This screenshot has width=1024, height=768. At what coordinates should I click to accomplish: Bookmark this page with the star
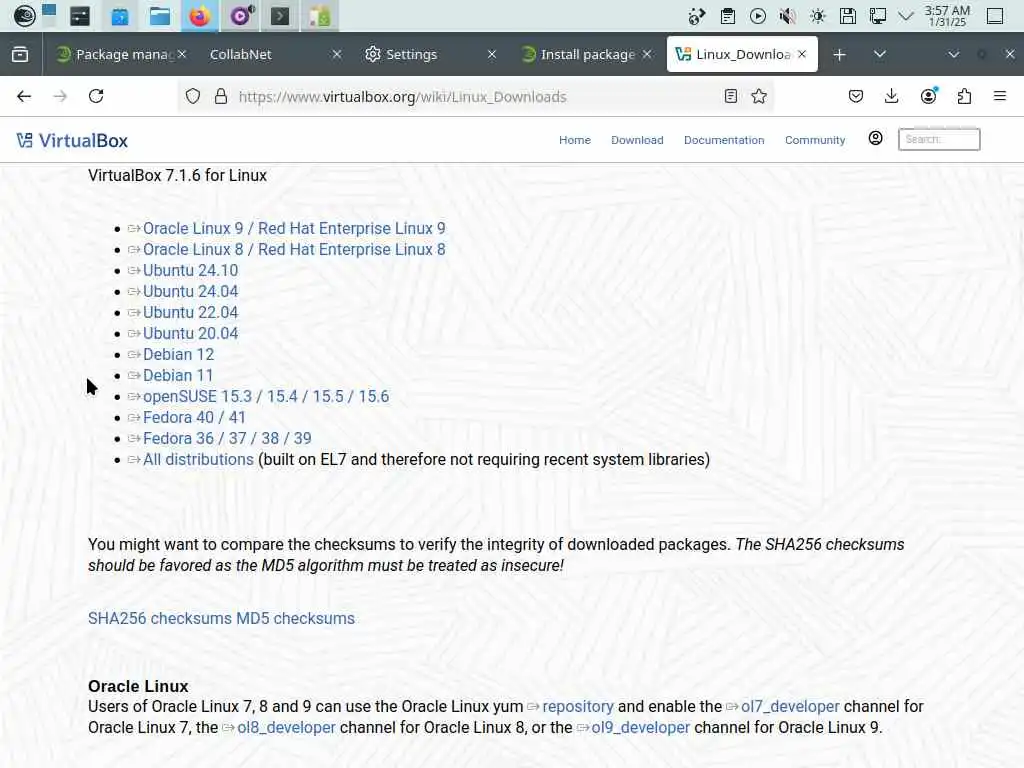pos(759,97)
